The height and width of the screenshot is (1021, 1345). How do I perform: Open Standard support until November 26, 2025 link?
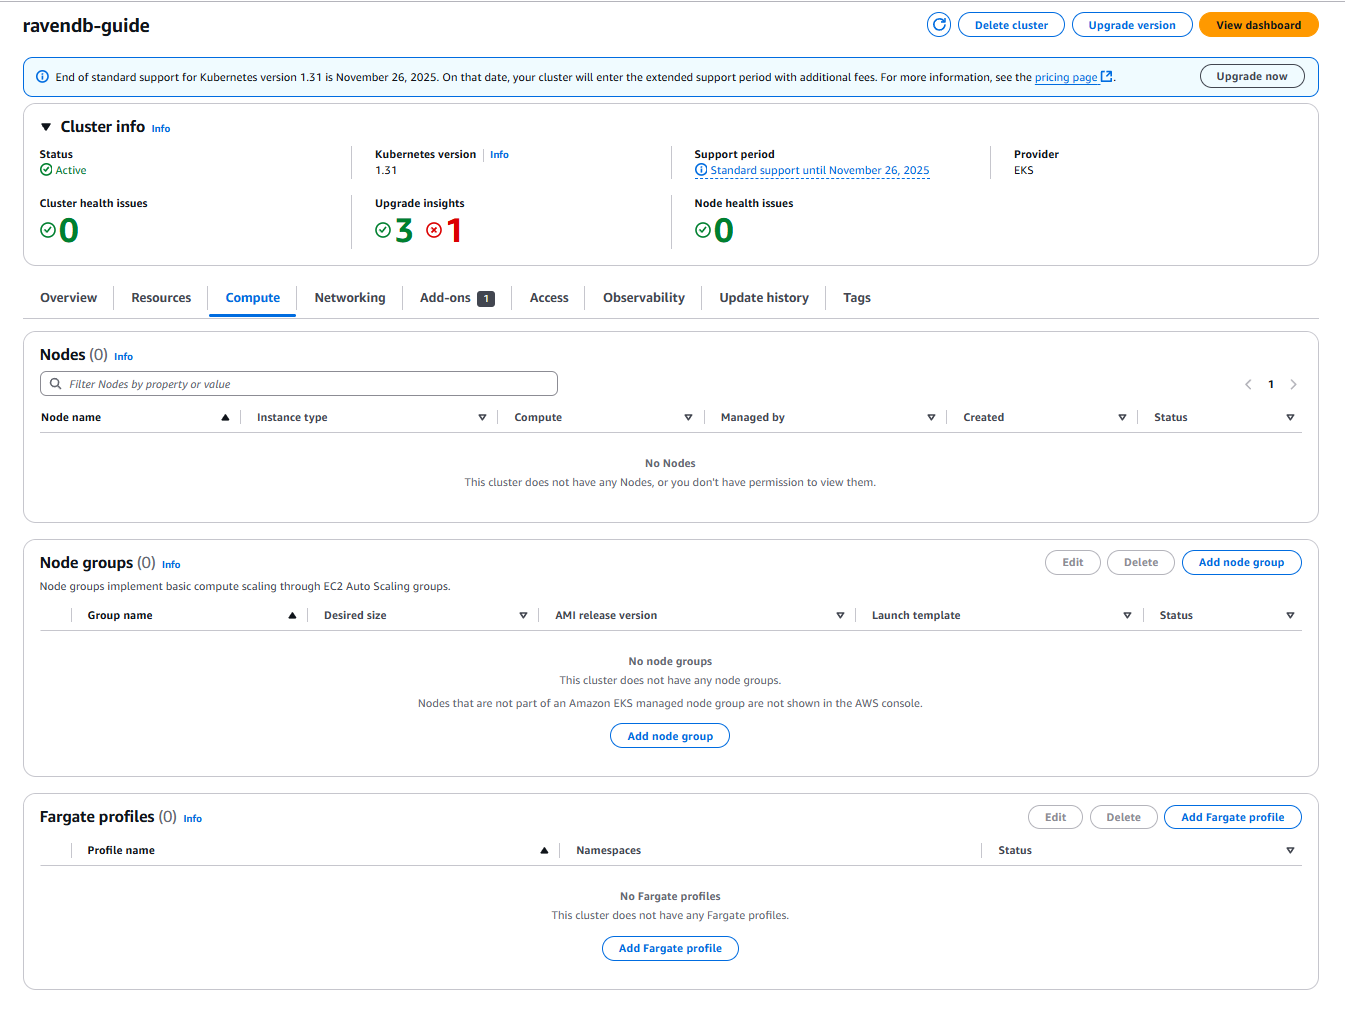(820, 171)
